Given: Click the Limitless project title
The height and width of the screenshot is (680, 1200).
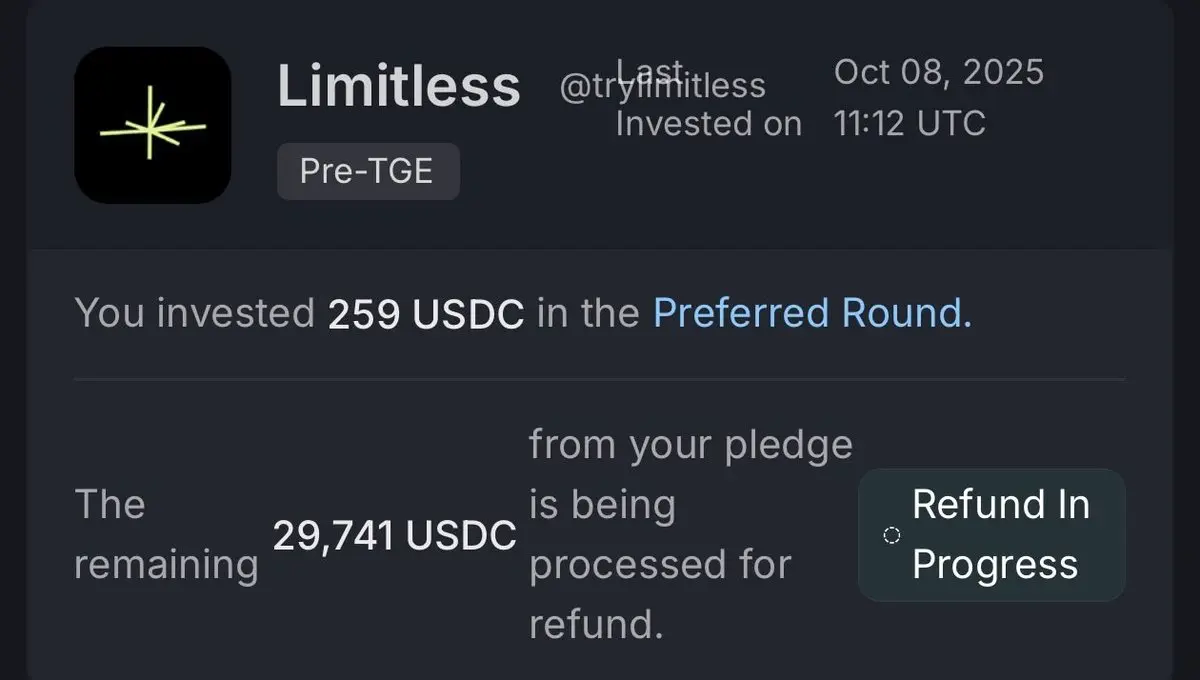Looking at the screenshot, I should click(x=398, y=86).
